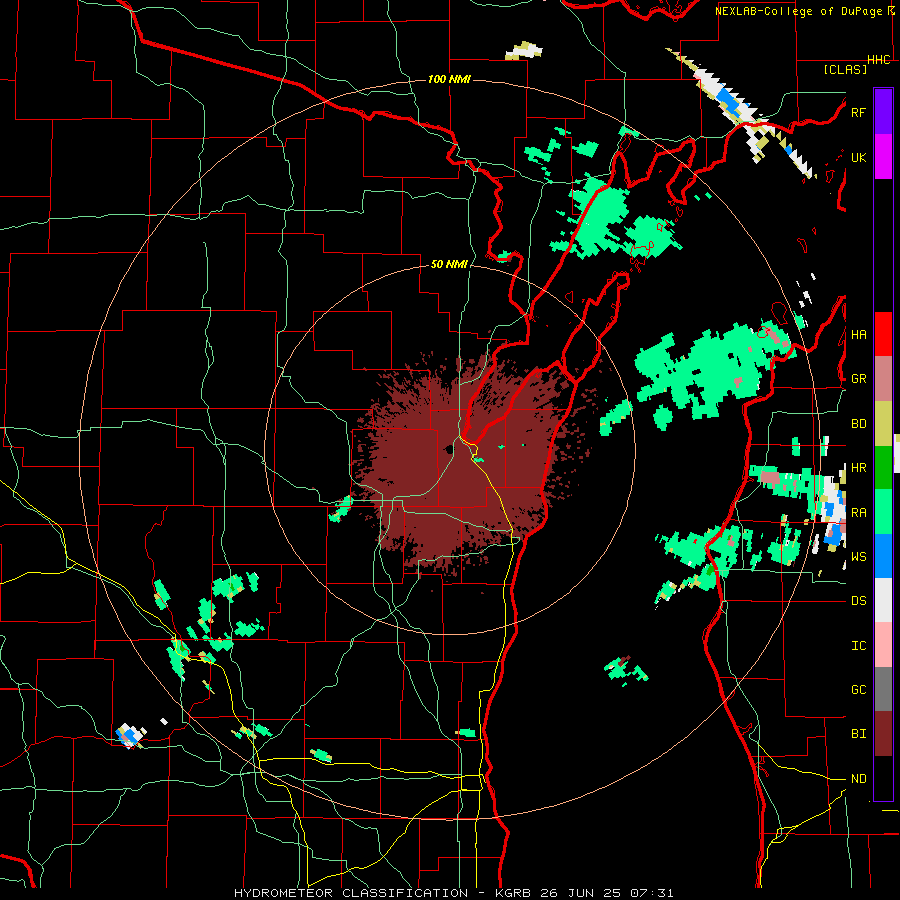Select the BD big drops legend swatch
Viewport: 900px width, 900px height.
tap(883, 424)
